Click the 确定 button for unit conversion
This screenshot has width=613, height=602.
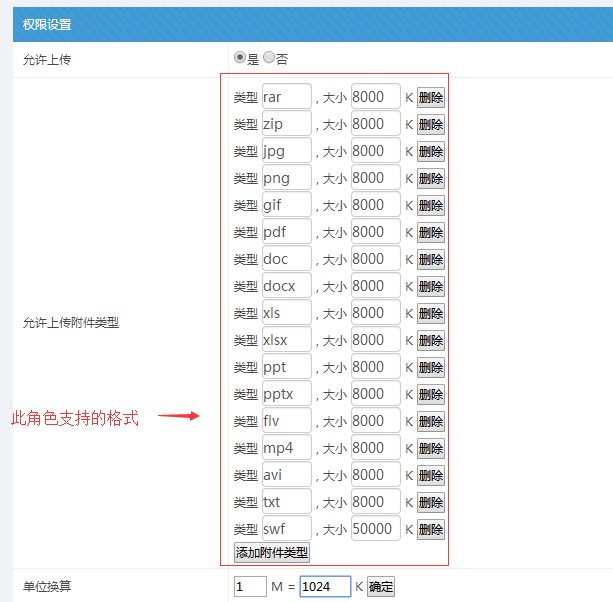(x=381, y=587)
